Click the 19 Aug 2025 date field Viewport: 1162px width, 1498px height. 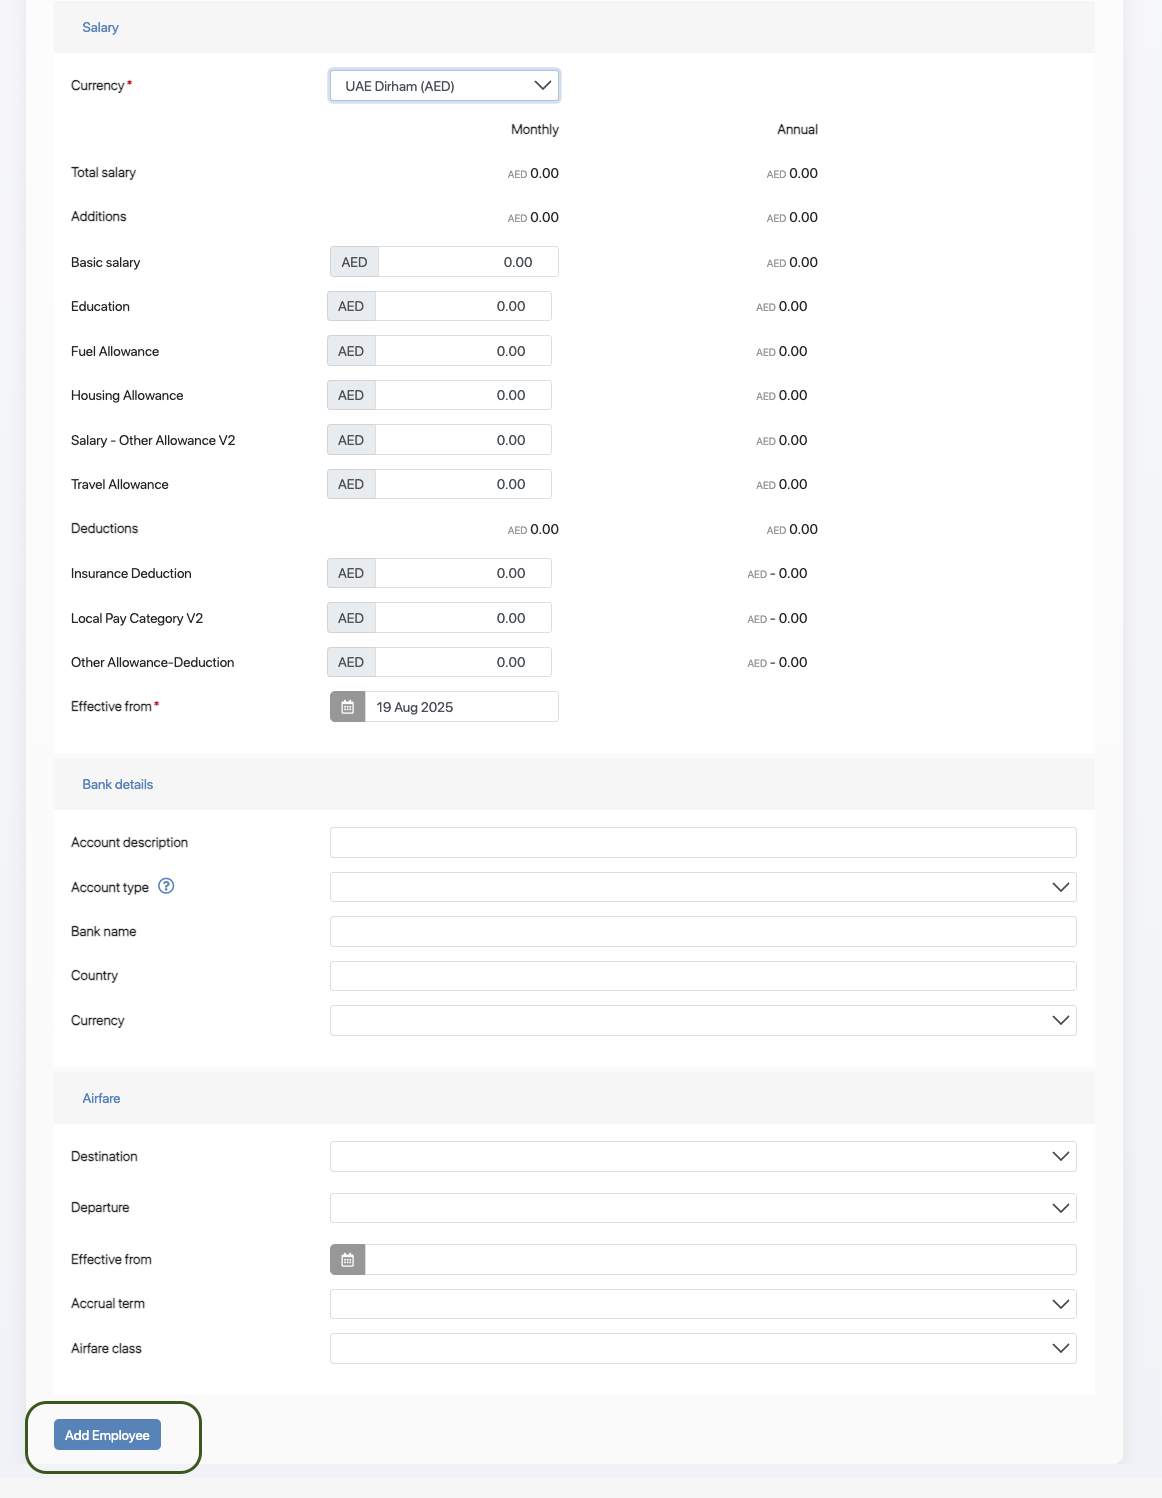pyautogui.click(x=461, y=707)
